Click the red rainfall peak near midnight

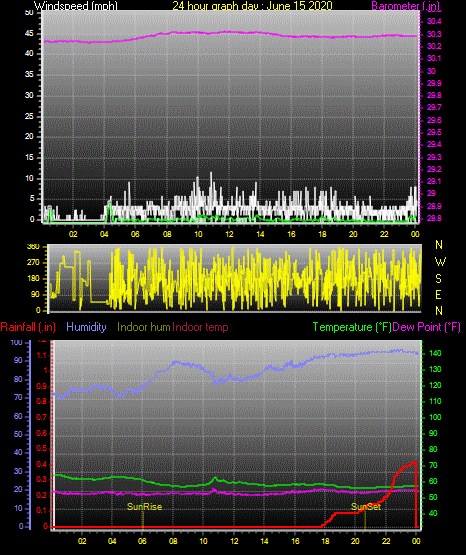[x=414, y=462]
